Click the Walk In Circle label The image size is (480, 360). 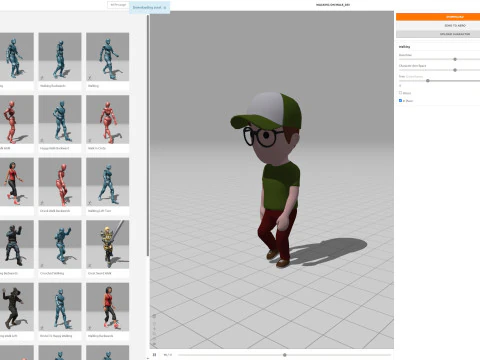pos(97,148)
